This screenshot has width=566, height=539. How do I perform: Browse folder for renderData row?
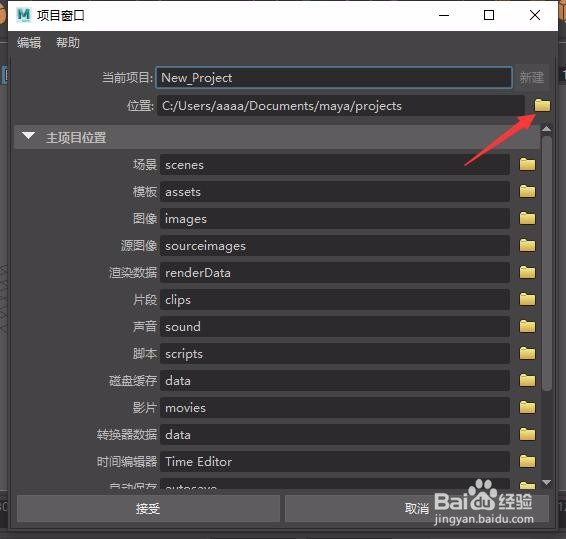[527, 273]
